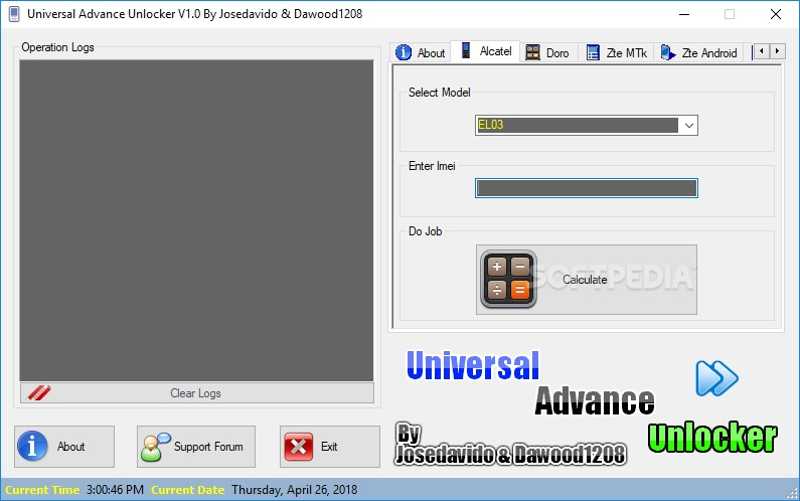Click the blue info icon on the bottom About button
Image resolution: width=800 pixels, height=501 pixels.
[x=34, y=447]
